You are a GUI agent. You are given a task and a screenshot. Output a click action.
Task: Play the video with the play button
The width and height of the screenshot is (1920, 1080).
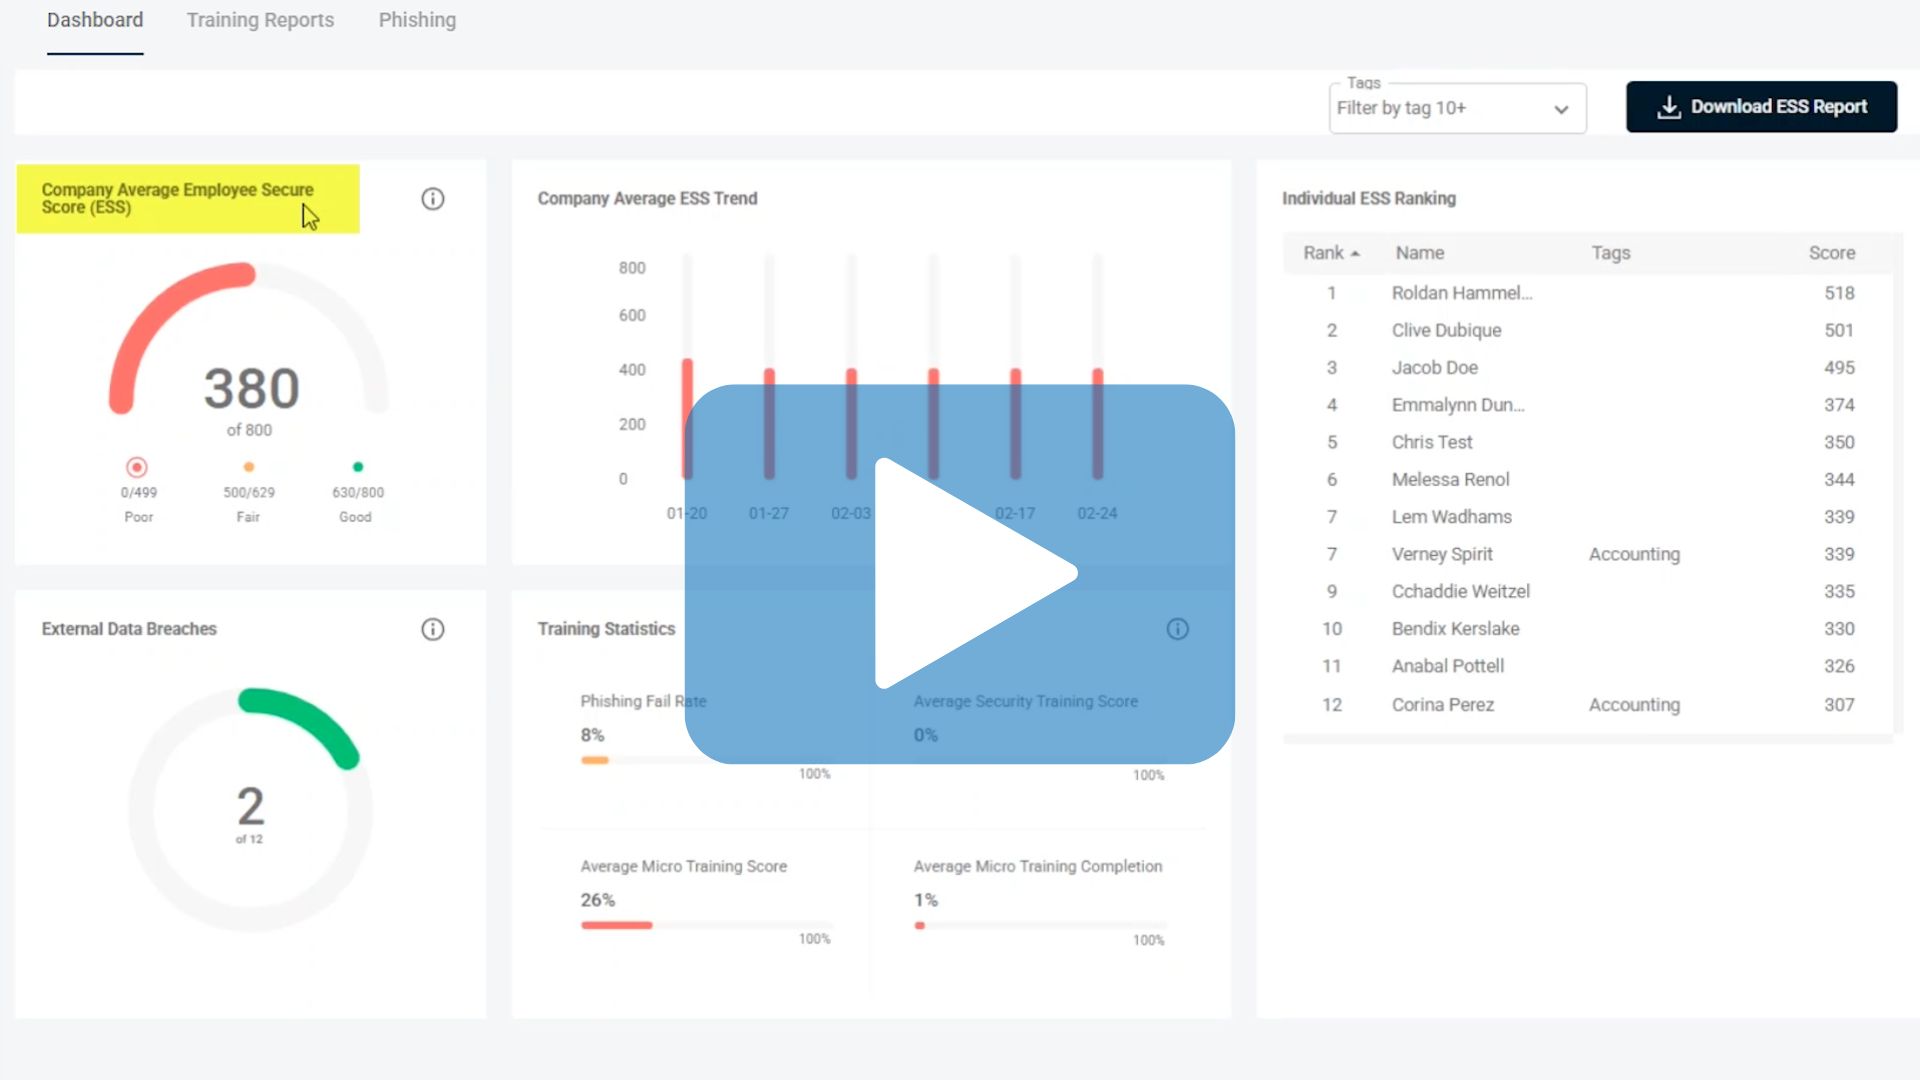(960, 574)
